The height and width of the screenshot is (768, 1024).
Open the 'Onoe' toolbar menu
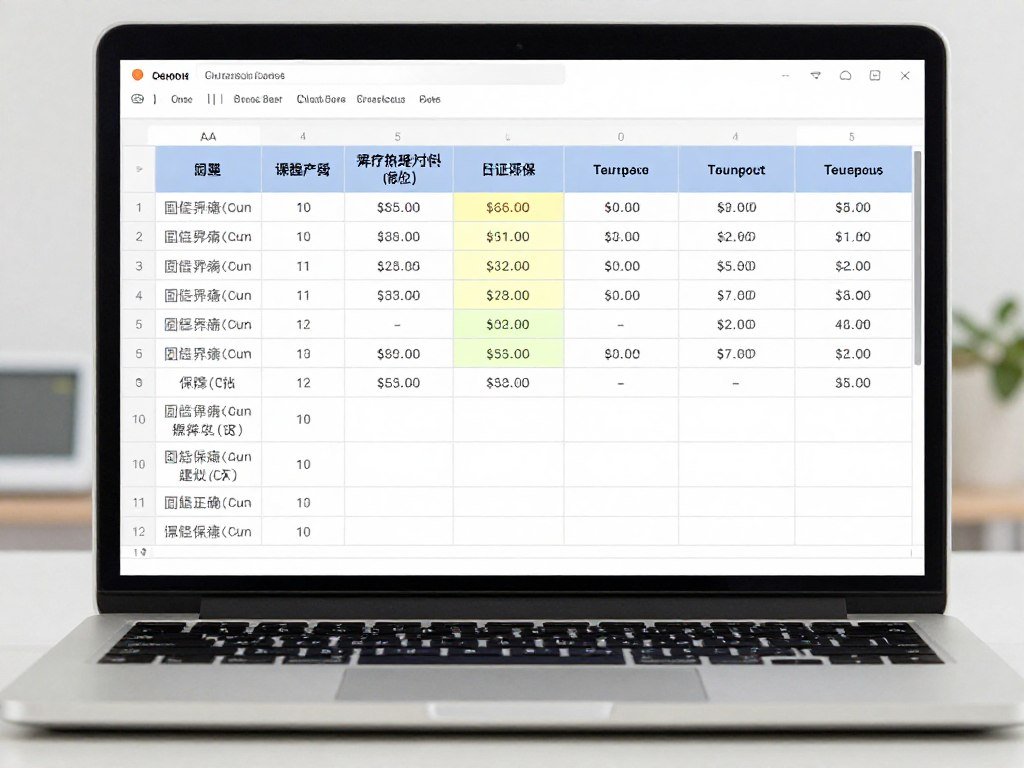coord(182,99)
